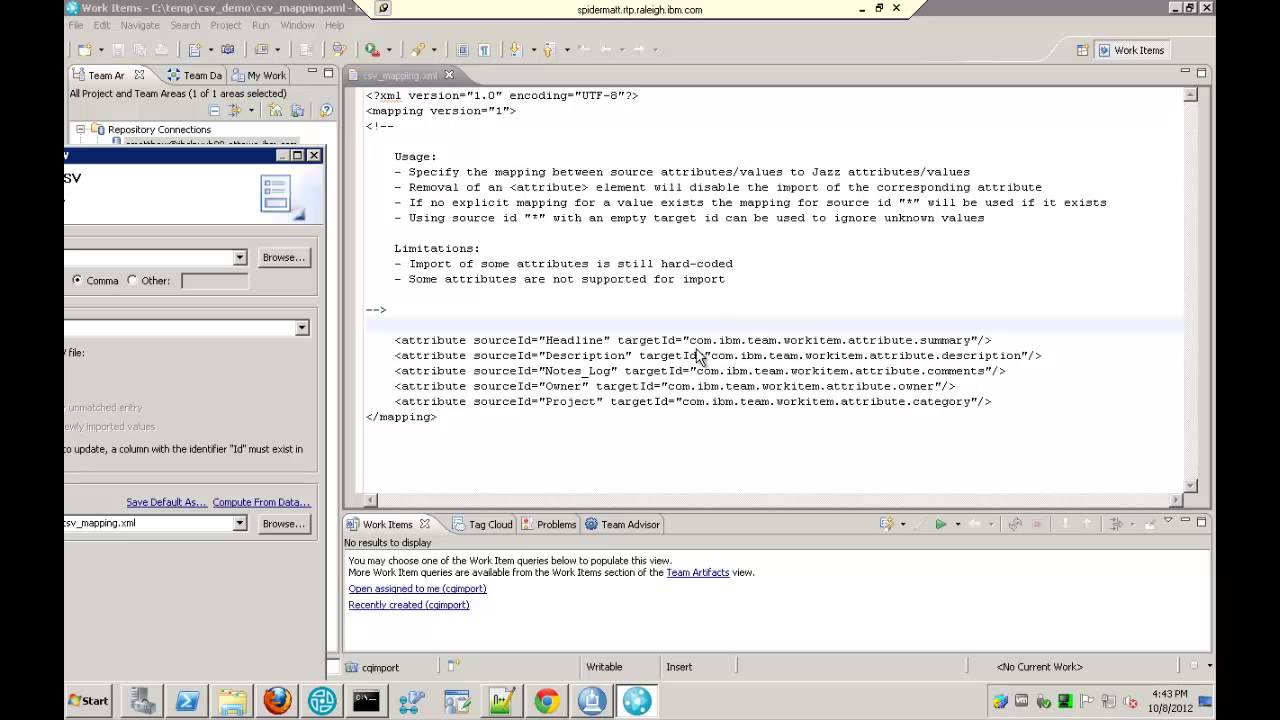Viewport: 1280px width, 720px height.
Task: Open the csv_mapping.xml mapping file combo dropdown
Action: (239, 523)
